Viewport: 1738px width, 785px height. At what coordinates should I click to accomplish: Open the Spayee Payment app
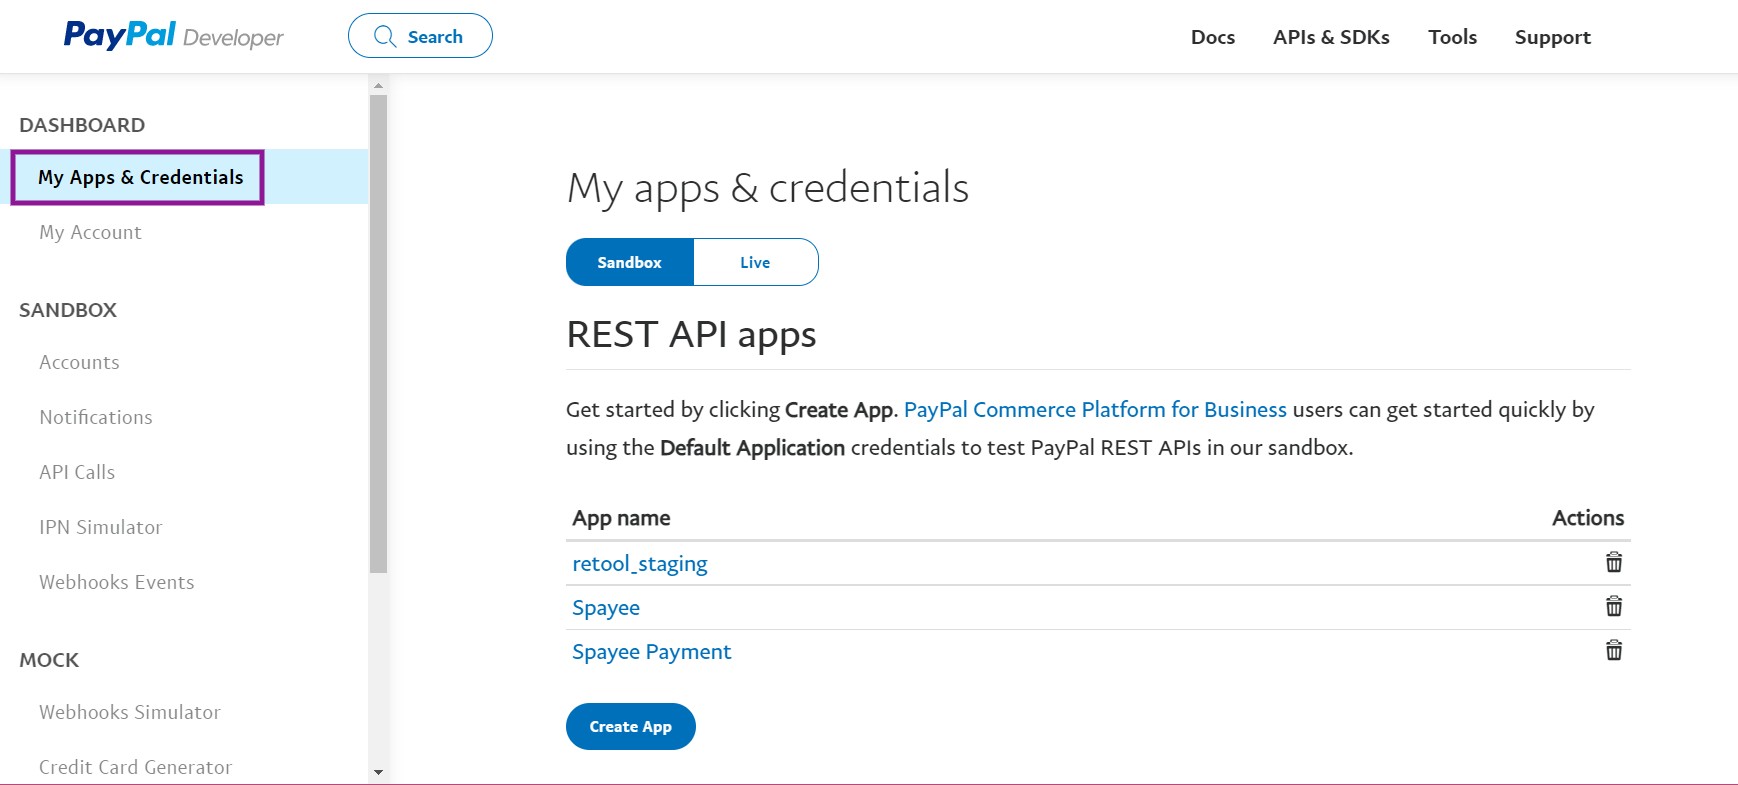652,652
